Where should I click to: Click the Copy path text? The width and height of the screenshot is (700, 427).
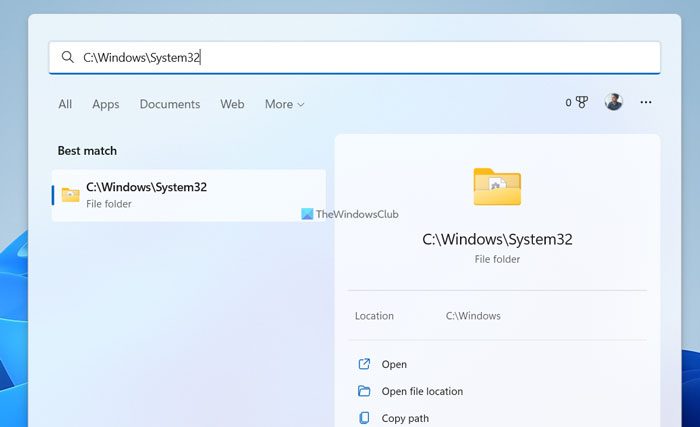405,418
